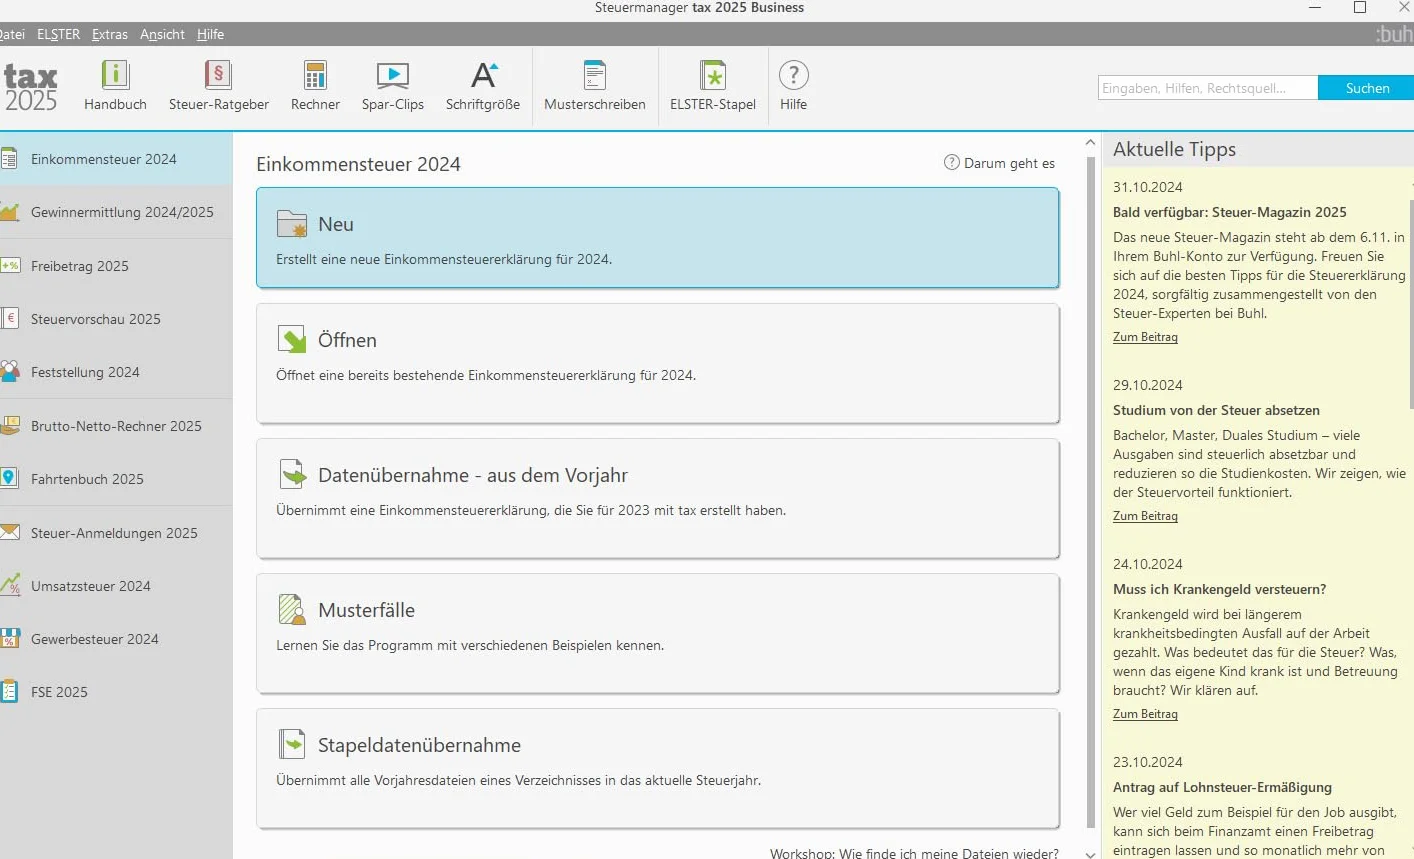Click the search field 'Eingaben, Hilfen, Rechtsquell...'

(1208, 88)
